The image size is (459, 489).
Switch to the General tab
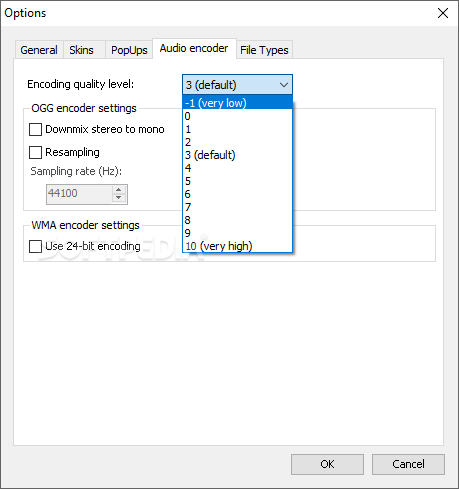coord(39,50)
